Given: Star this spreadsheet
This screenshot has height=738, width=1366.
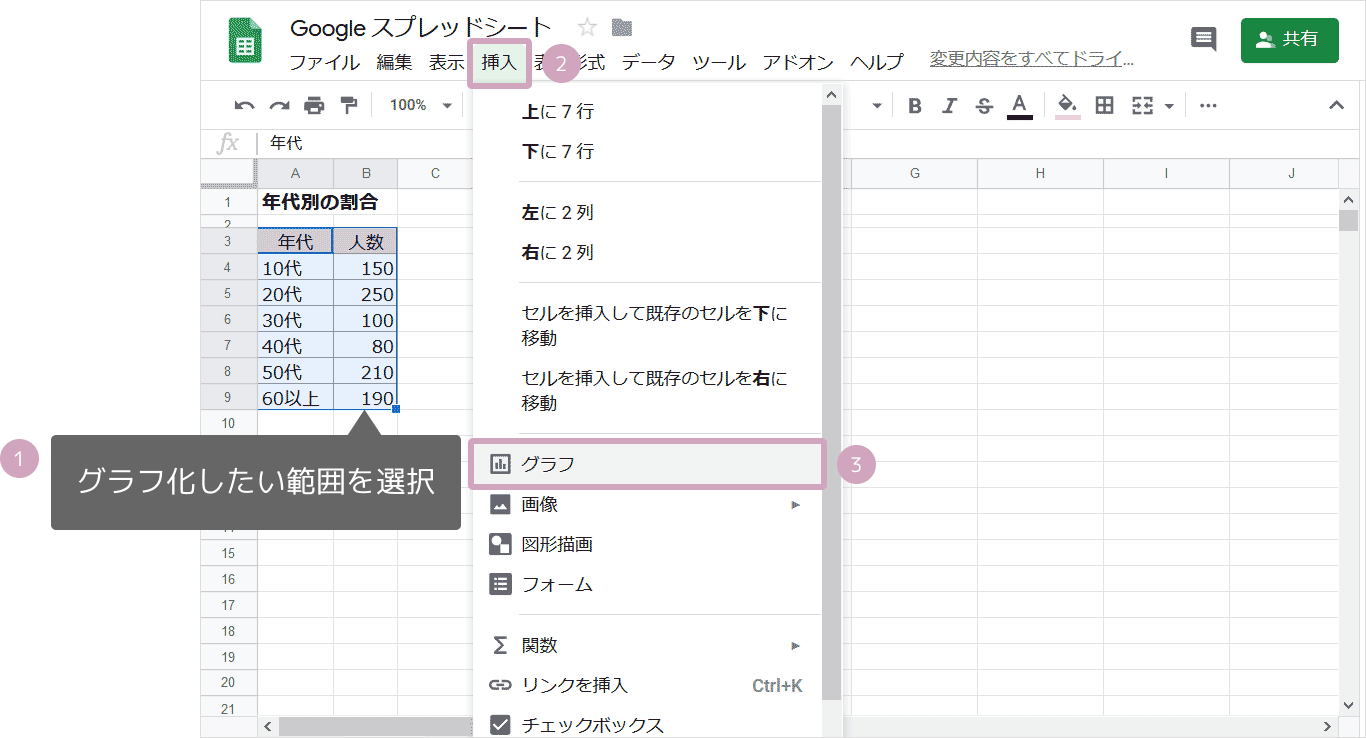Looking at the screenshot, I should coord(587,28).
